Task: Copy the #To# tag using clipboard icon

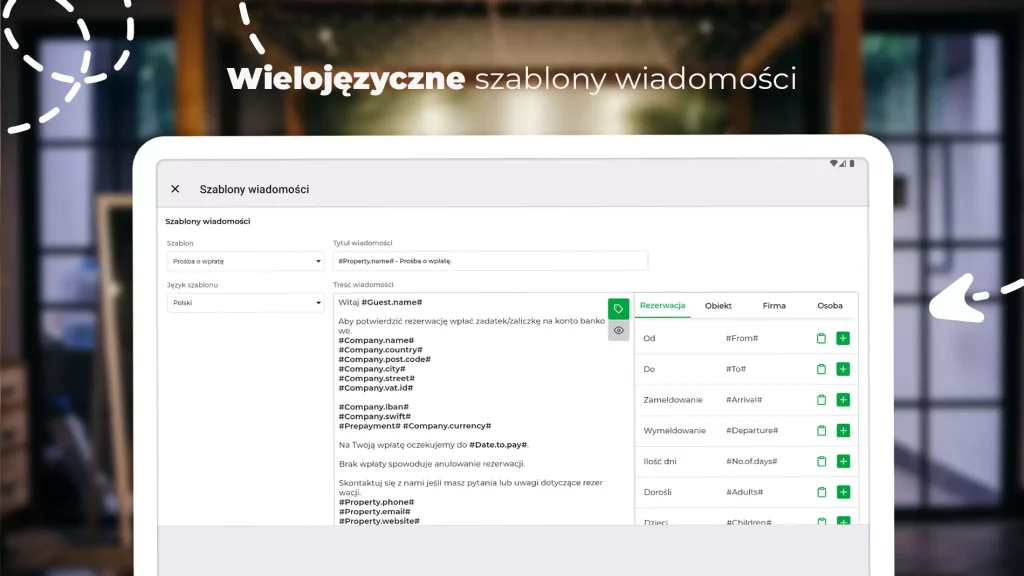Action: [821, 369]
